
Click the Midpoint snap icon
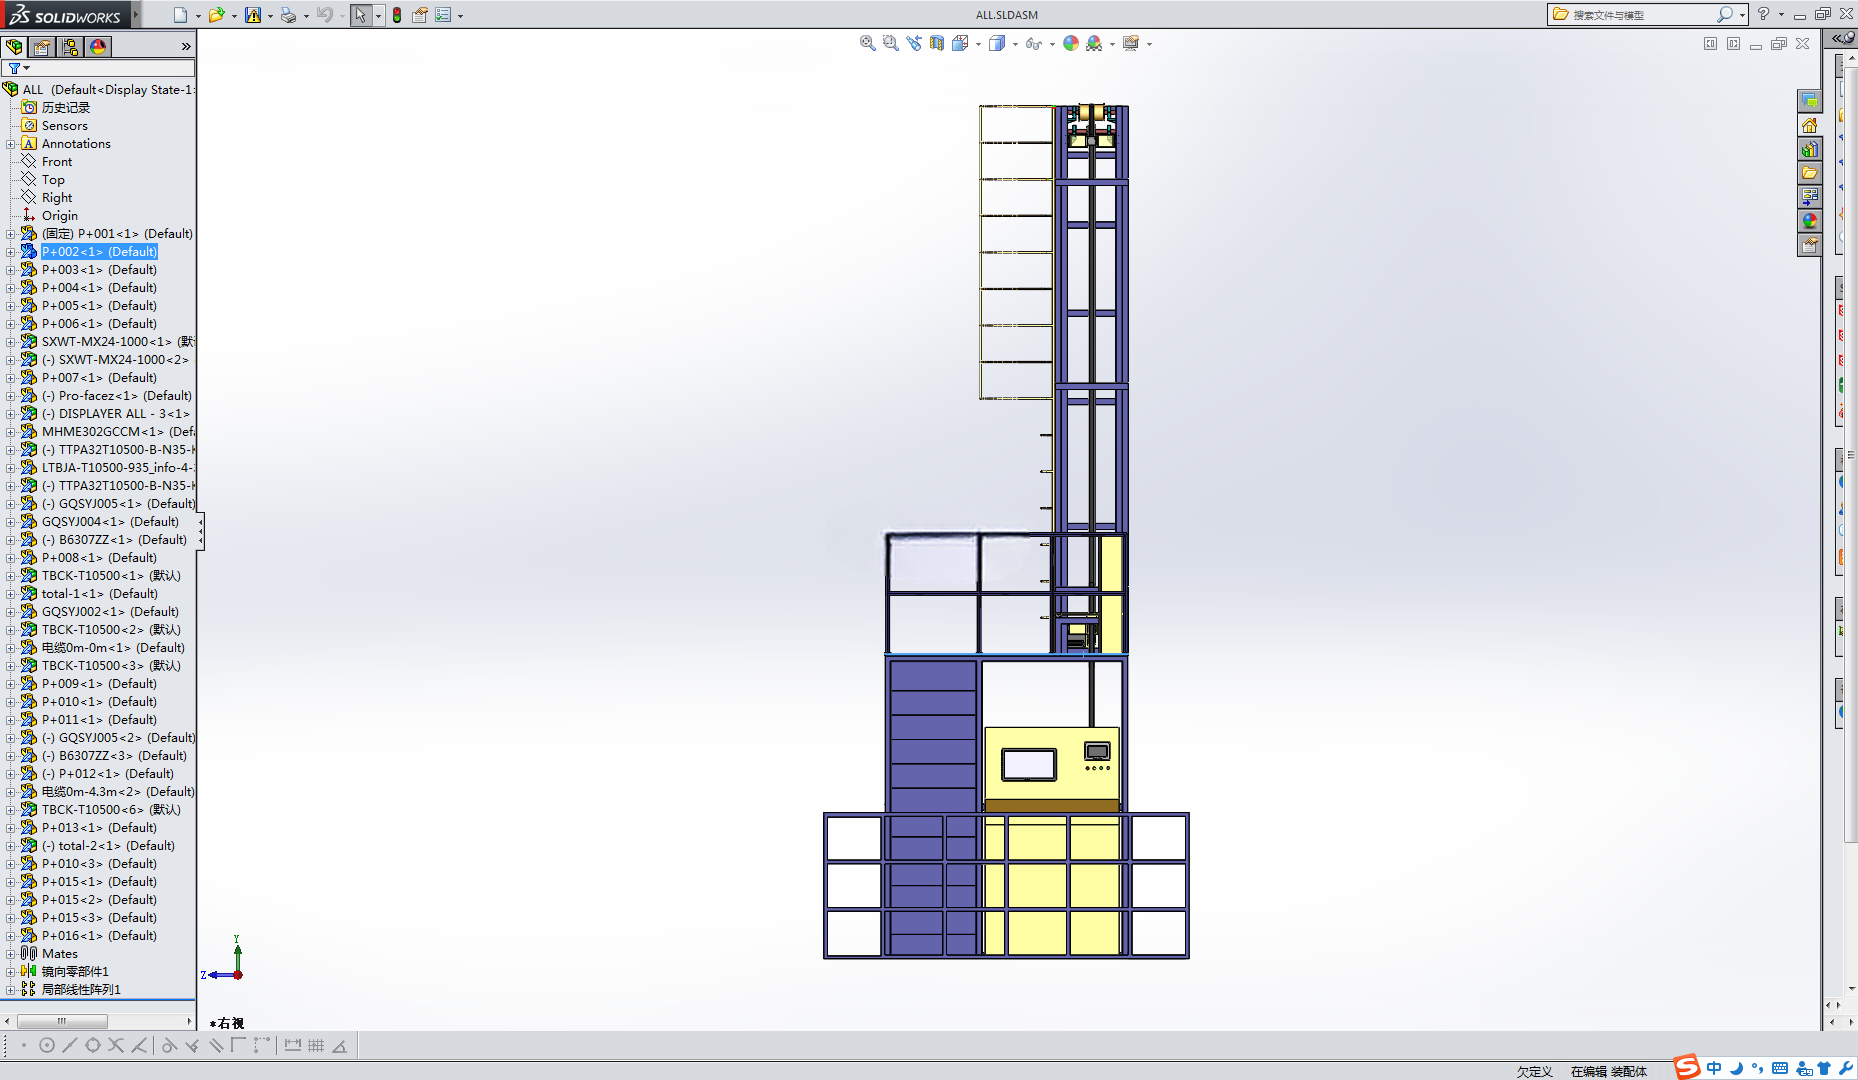69,1046
